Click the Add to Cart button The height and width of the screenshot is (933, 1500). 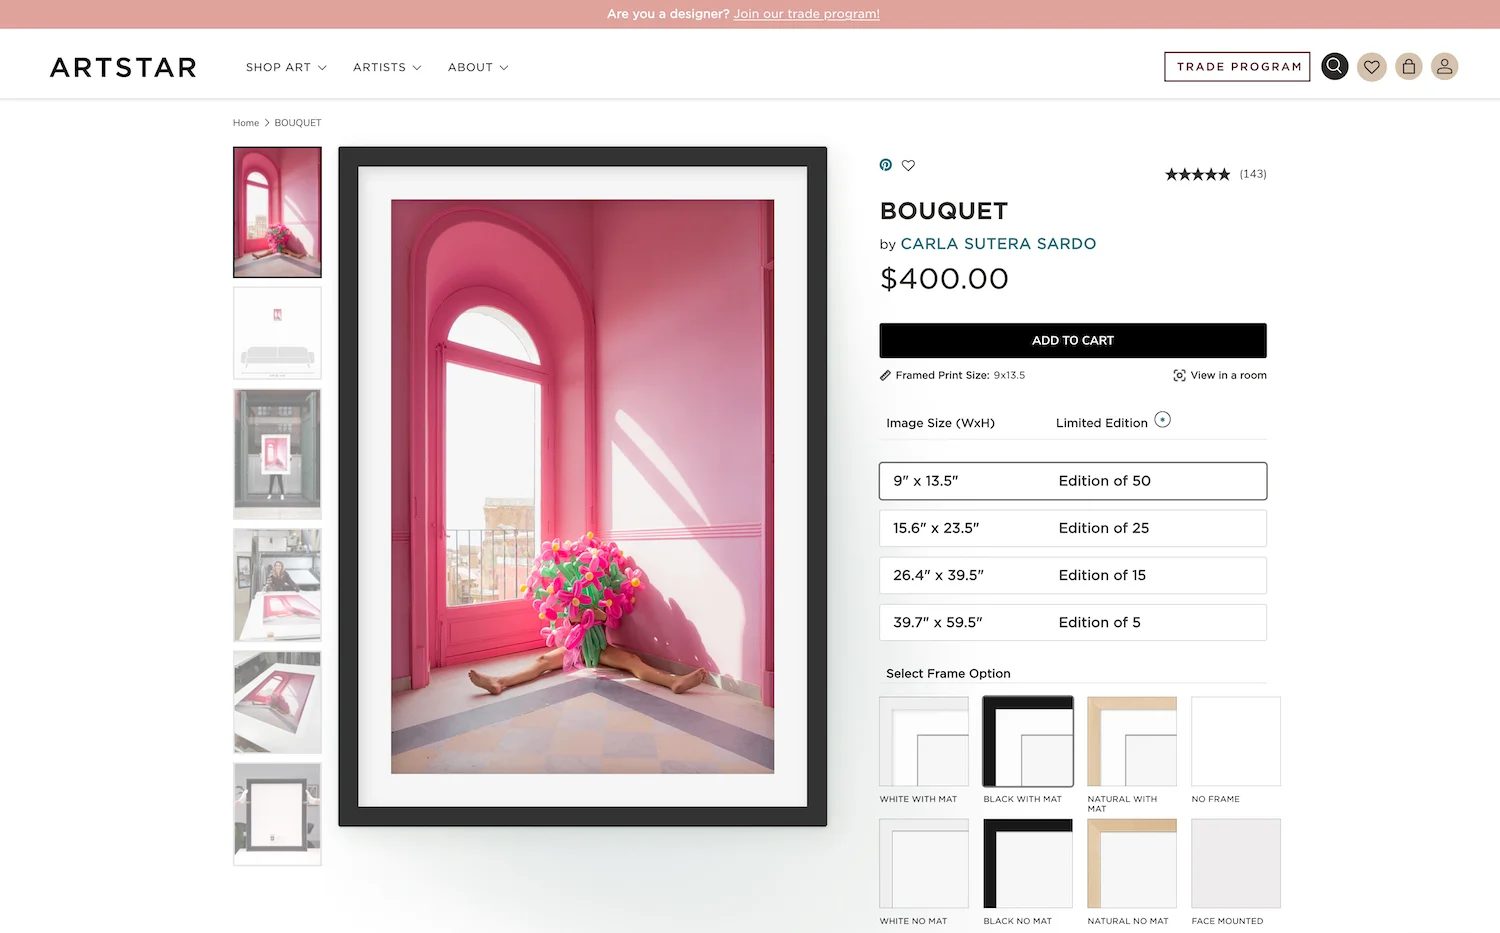pos(1072,340)
